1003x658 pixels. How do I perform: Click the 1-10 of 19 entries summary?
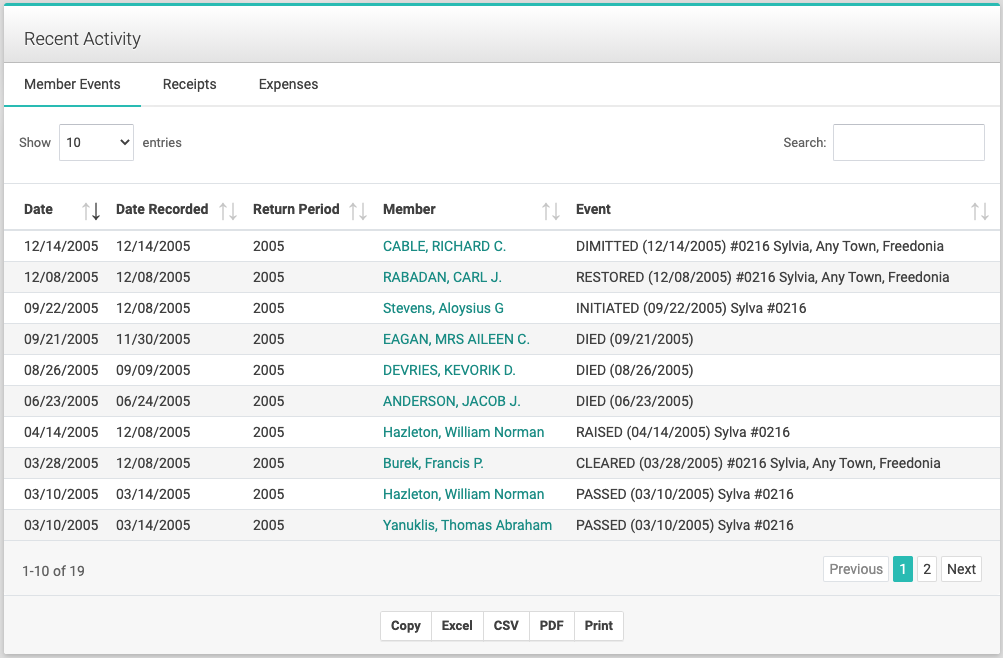(x=53, y=571)
